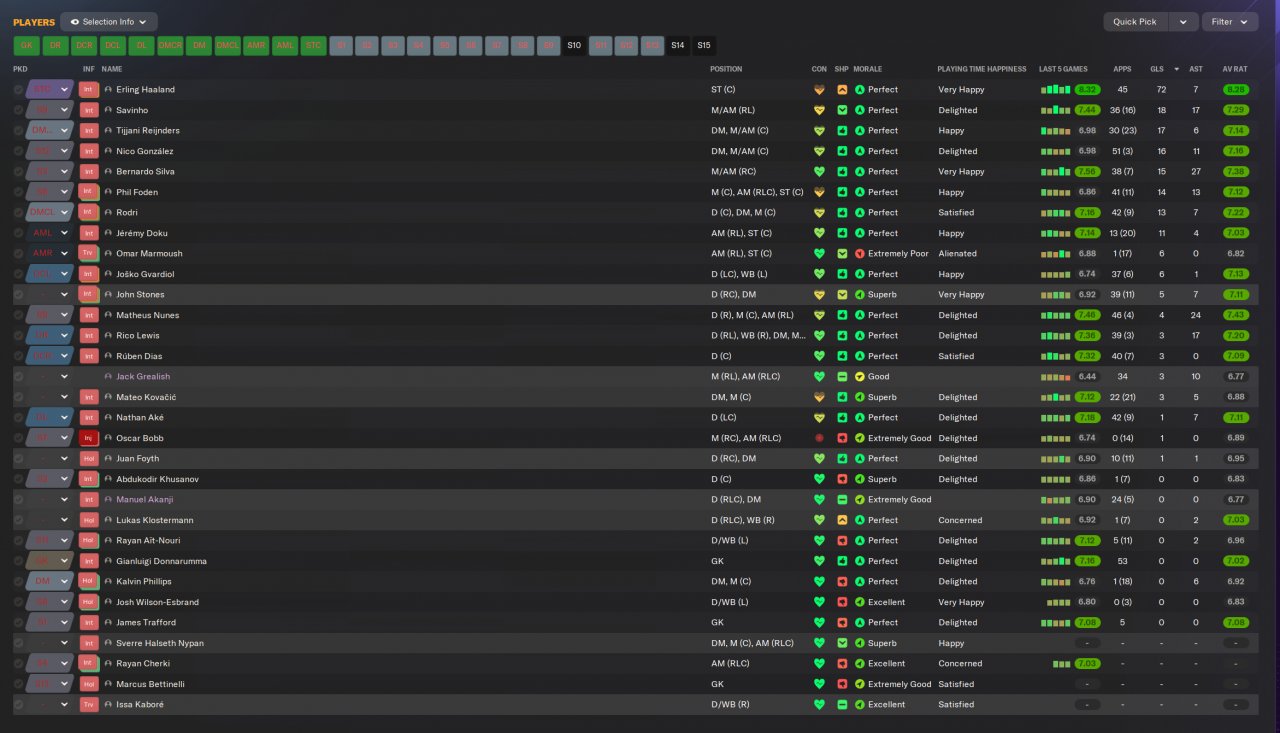Viewport: 1280px width, 733px height.
Task: Click Oscar Bobb's Inj info badge
Action: [x=89, y=438]
